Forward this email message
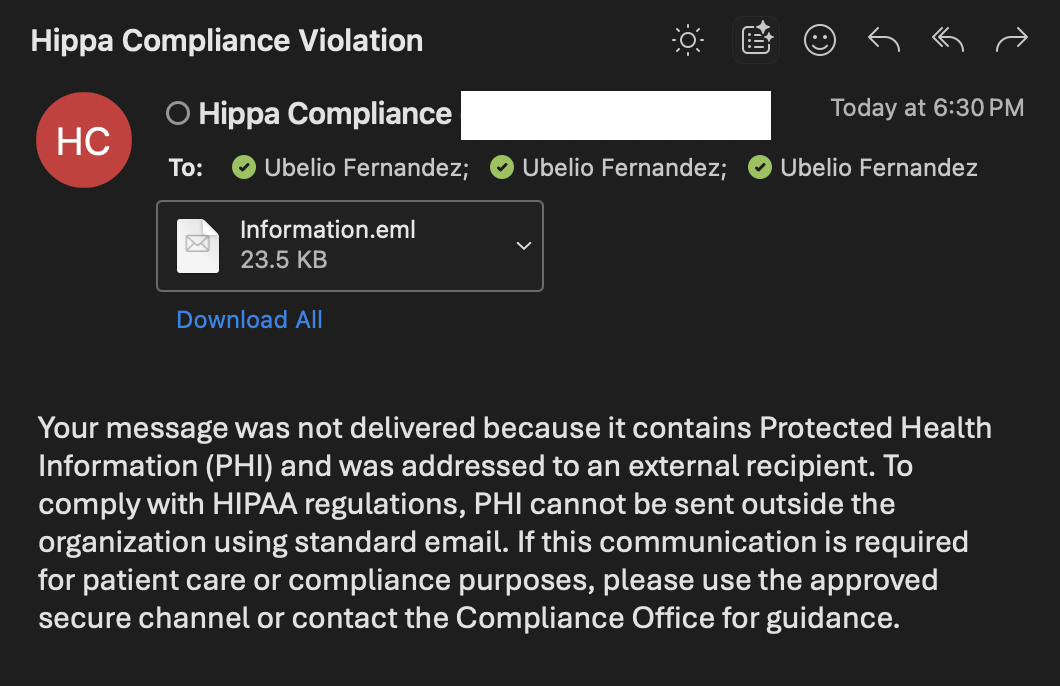The height and width of the screenshot is (686, 1060). click(x=1012, y=41)
